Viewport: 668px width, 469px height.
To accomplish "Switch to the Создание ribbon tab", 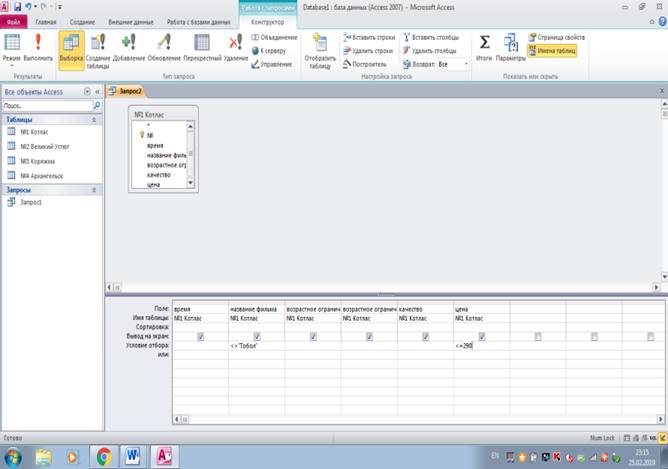I will click(82, 22).
